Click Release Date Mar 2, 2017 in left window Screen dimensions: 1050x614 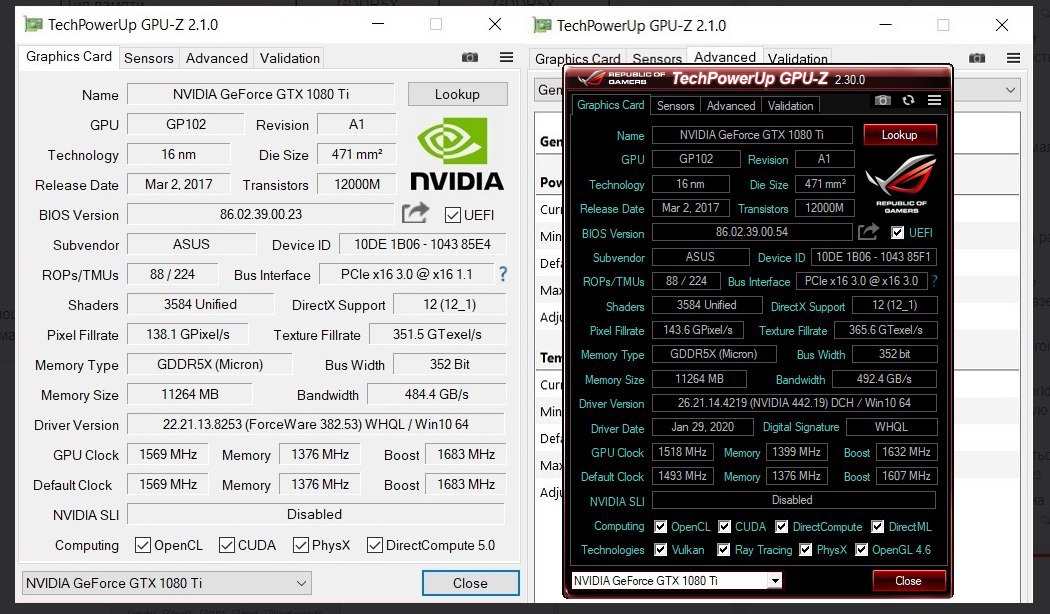[178, 184]
